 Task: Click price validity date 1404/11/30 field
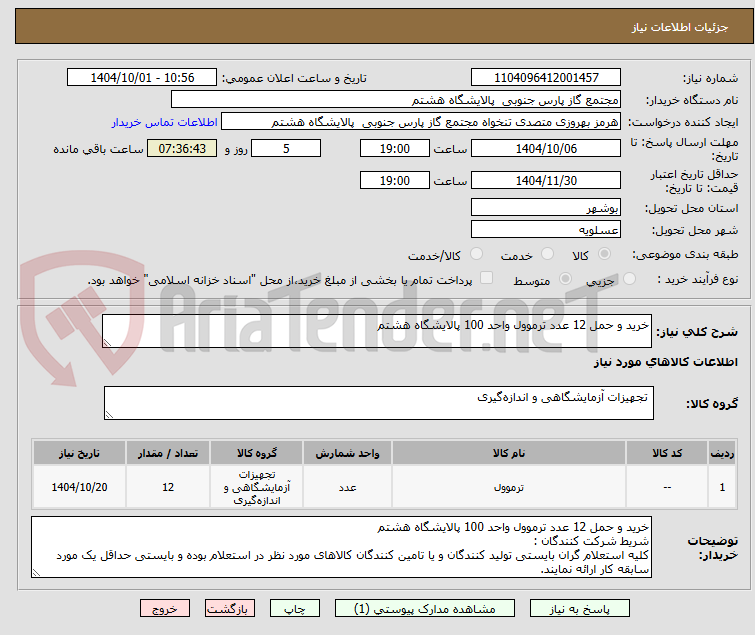pos(546,181)
